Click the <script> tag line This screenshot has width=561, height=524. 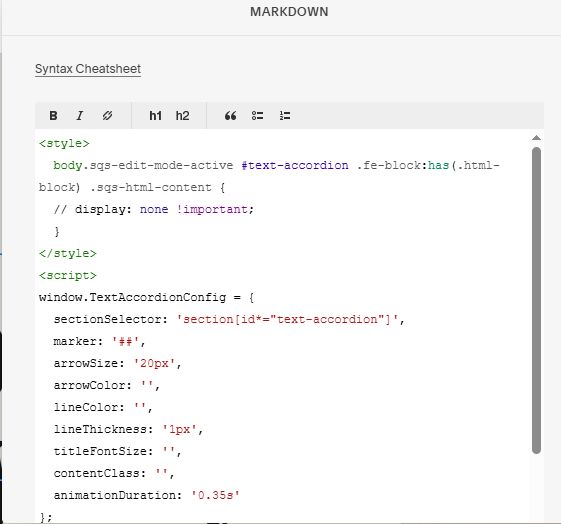[68, 276]
